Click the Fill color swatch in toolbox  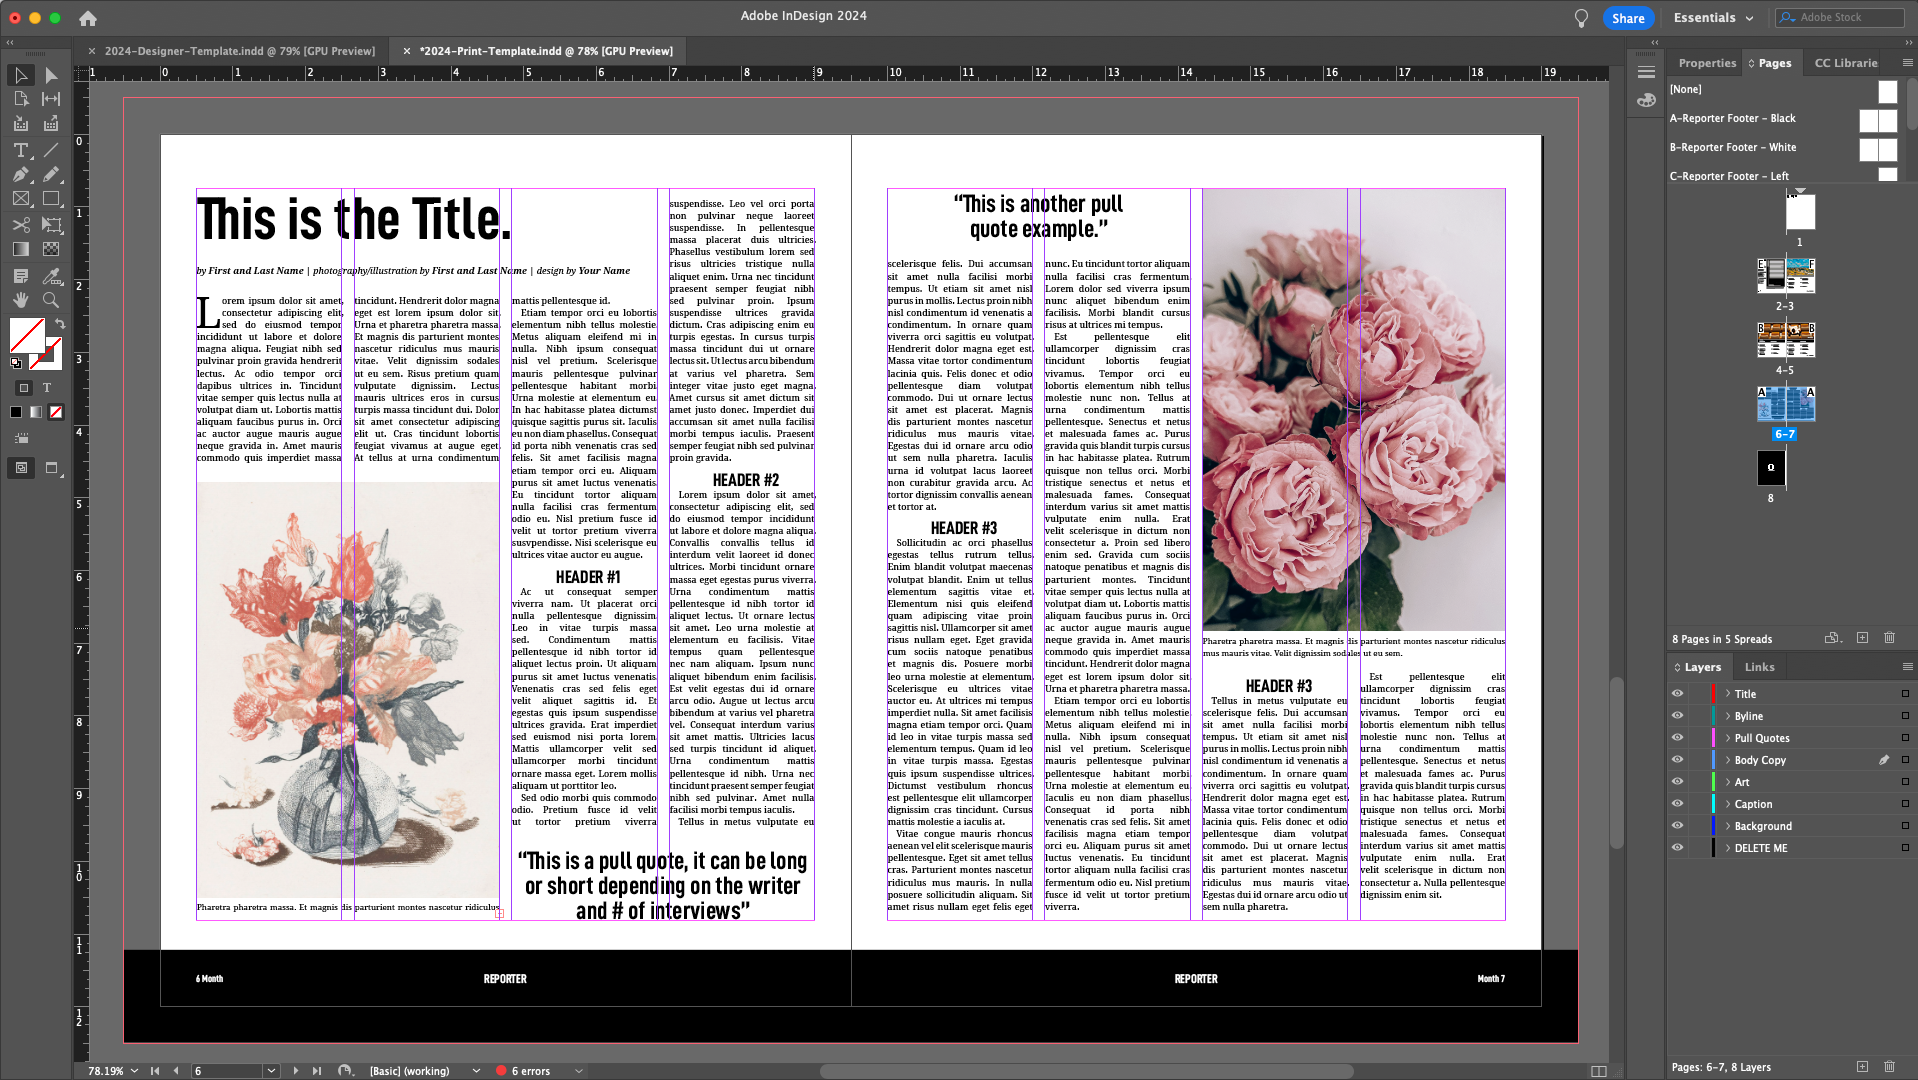coord(27,335)
